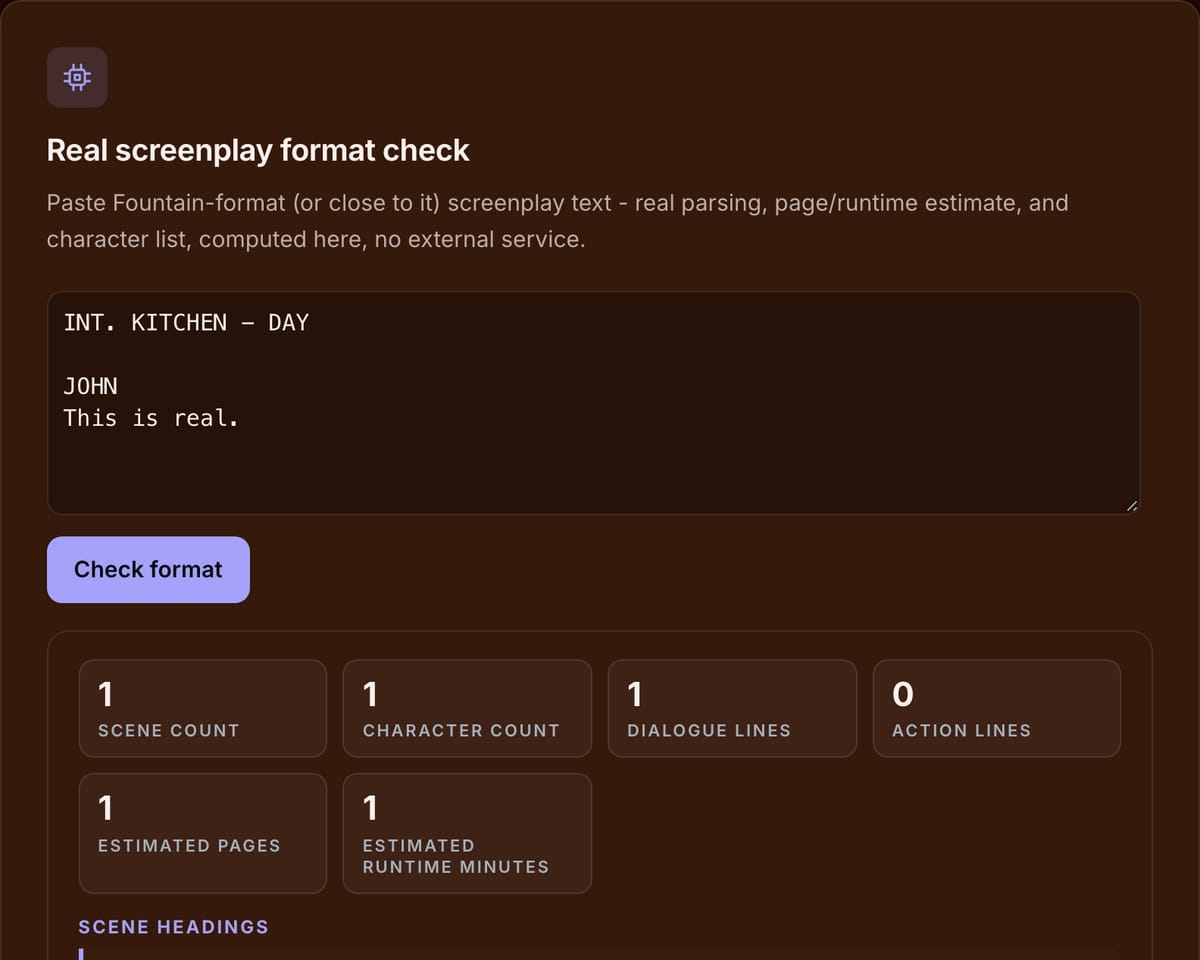Screen dimensions: 1200x960
Task: Click the 'JOHN' character line
Action: (91, 386)
